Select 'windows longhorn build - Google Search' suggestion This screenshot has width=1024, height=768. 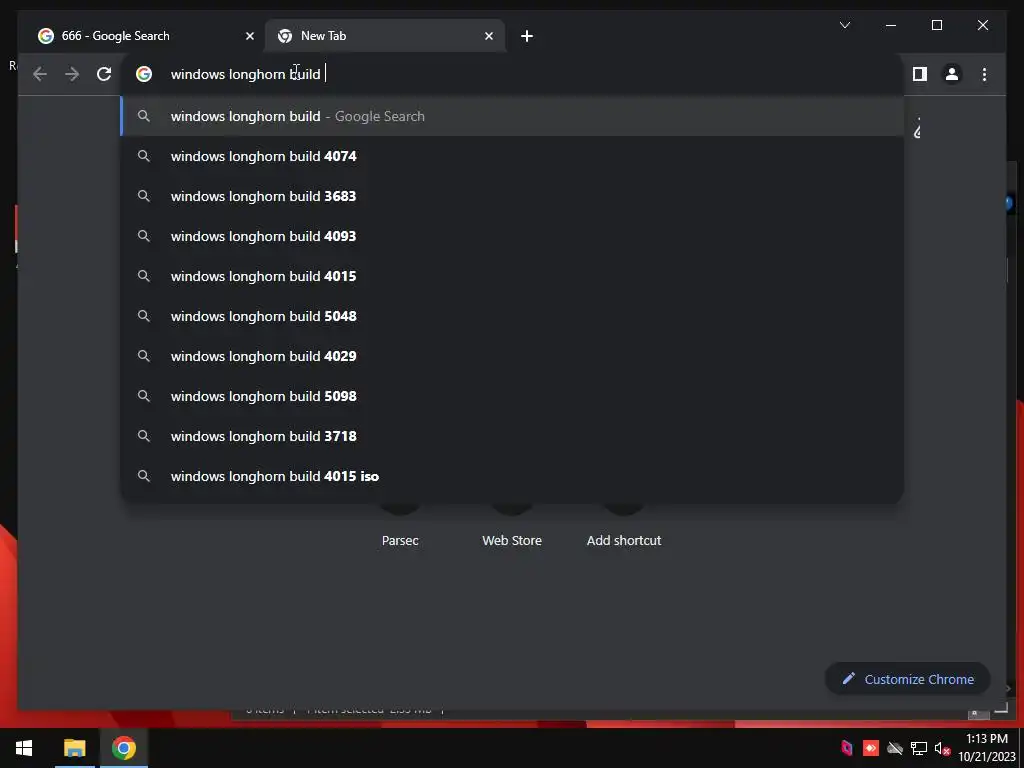tap(513, 116)
